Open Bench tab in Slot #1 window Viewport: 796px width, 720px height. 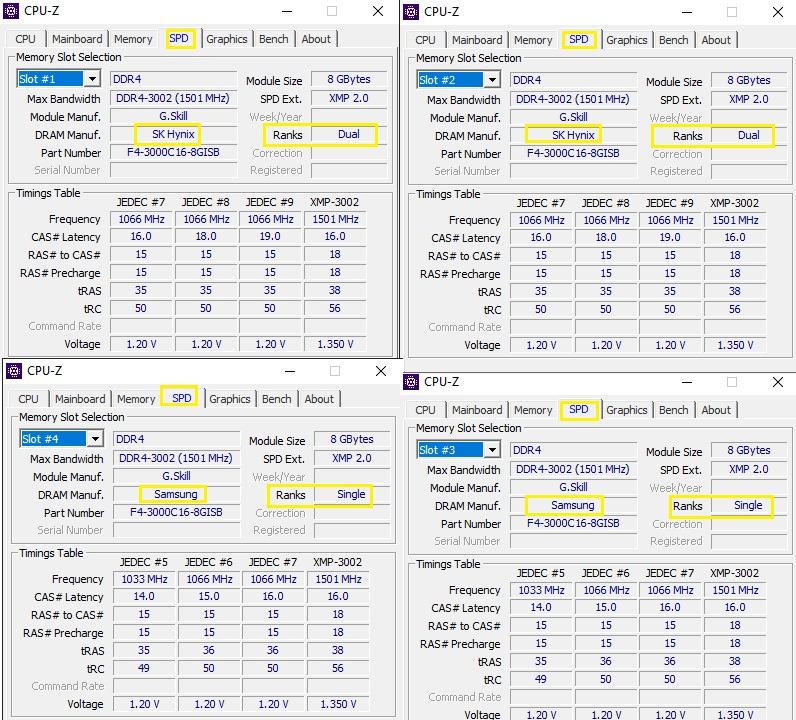[x=274, y=39]
